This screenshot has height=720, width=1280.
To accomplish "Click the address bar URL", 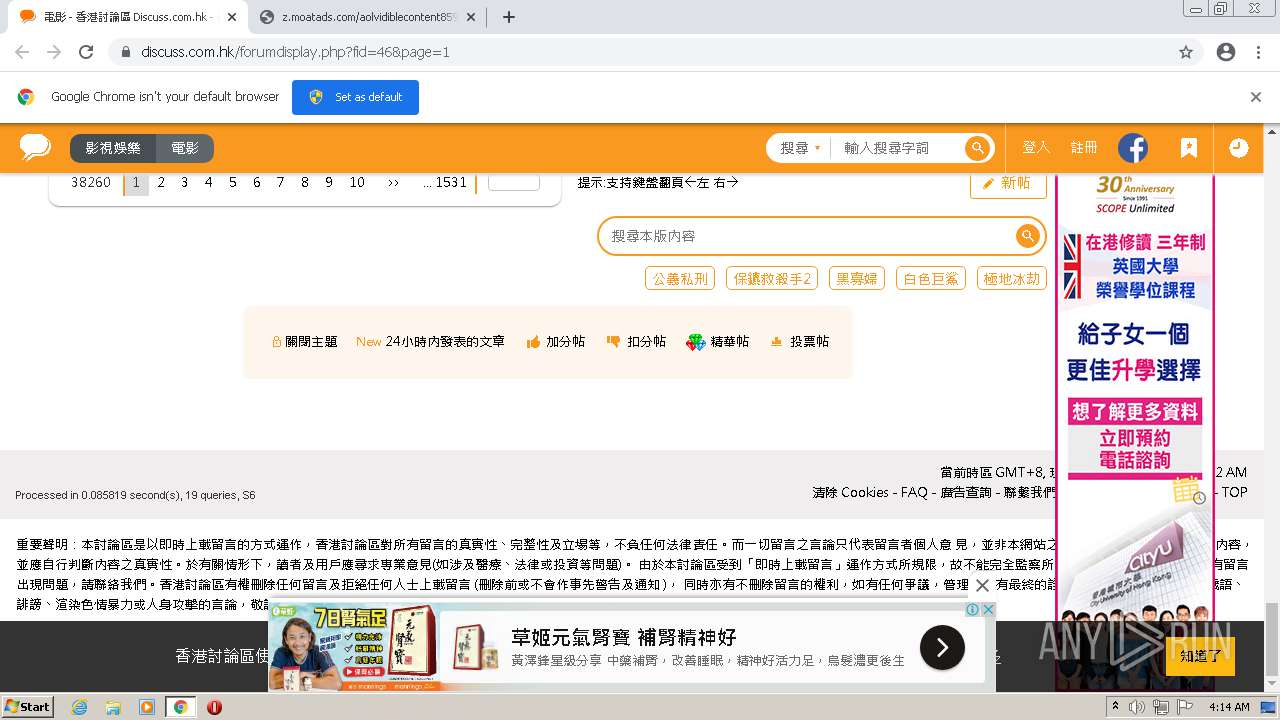I will click(295, 52).
